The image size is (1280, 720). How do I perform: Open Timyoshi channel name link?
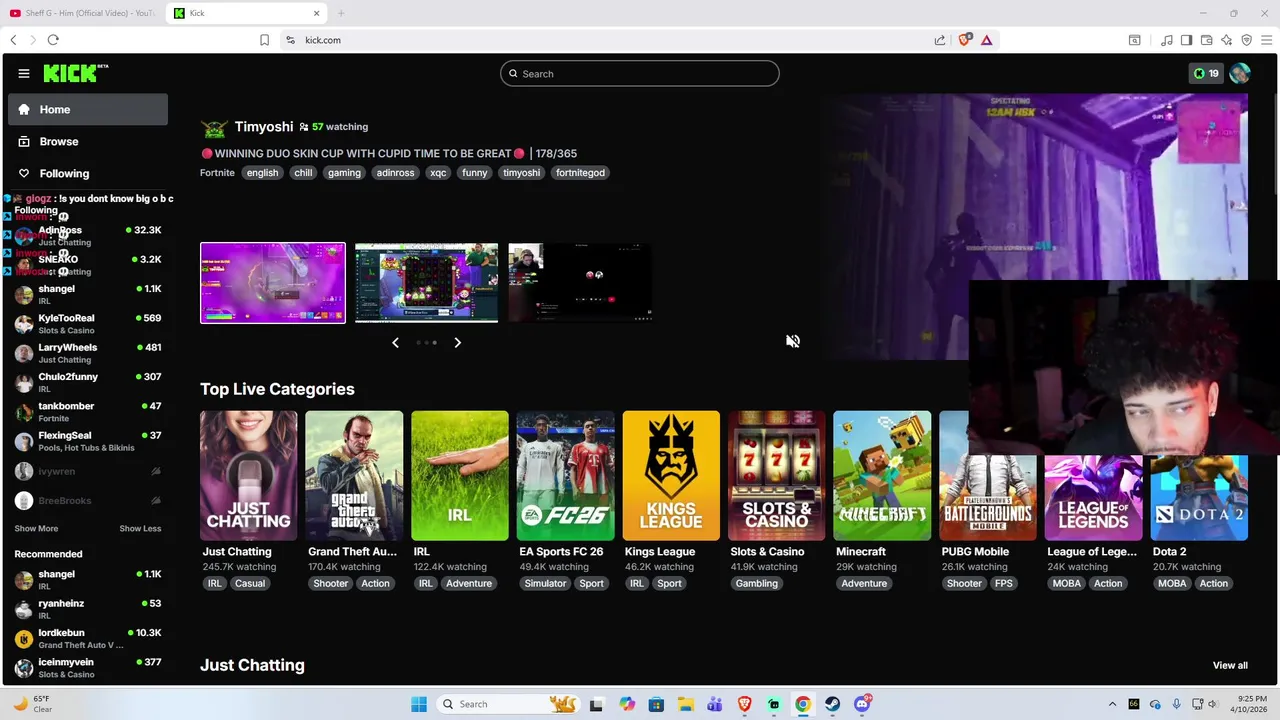[x=264, y=127]
